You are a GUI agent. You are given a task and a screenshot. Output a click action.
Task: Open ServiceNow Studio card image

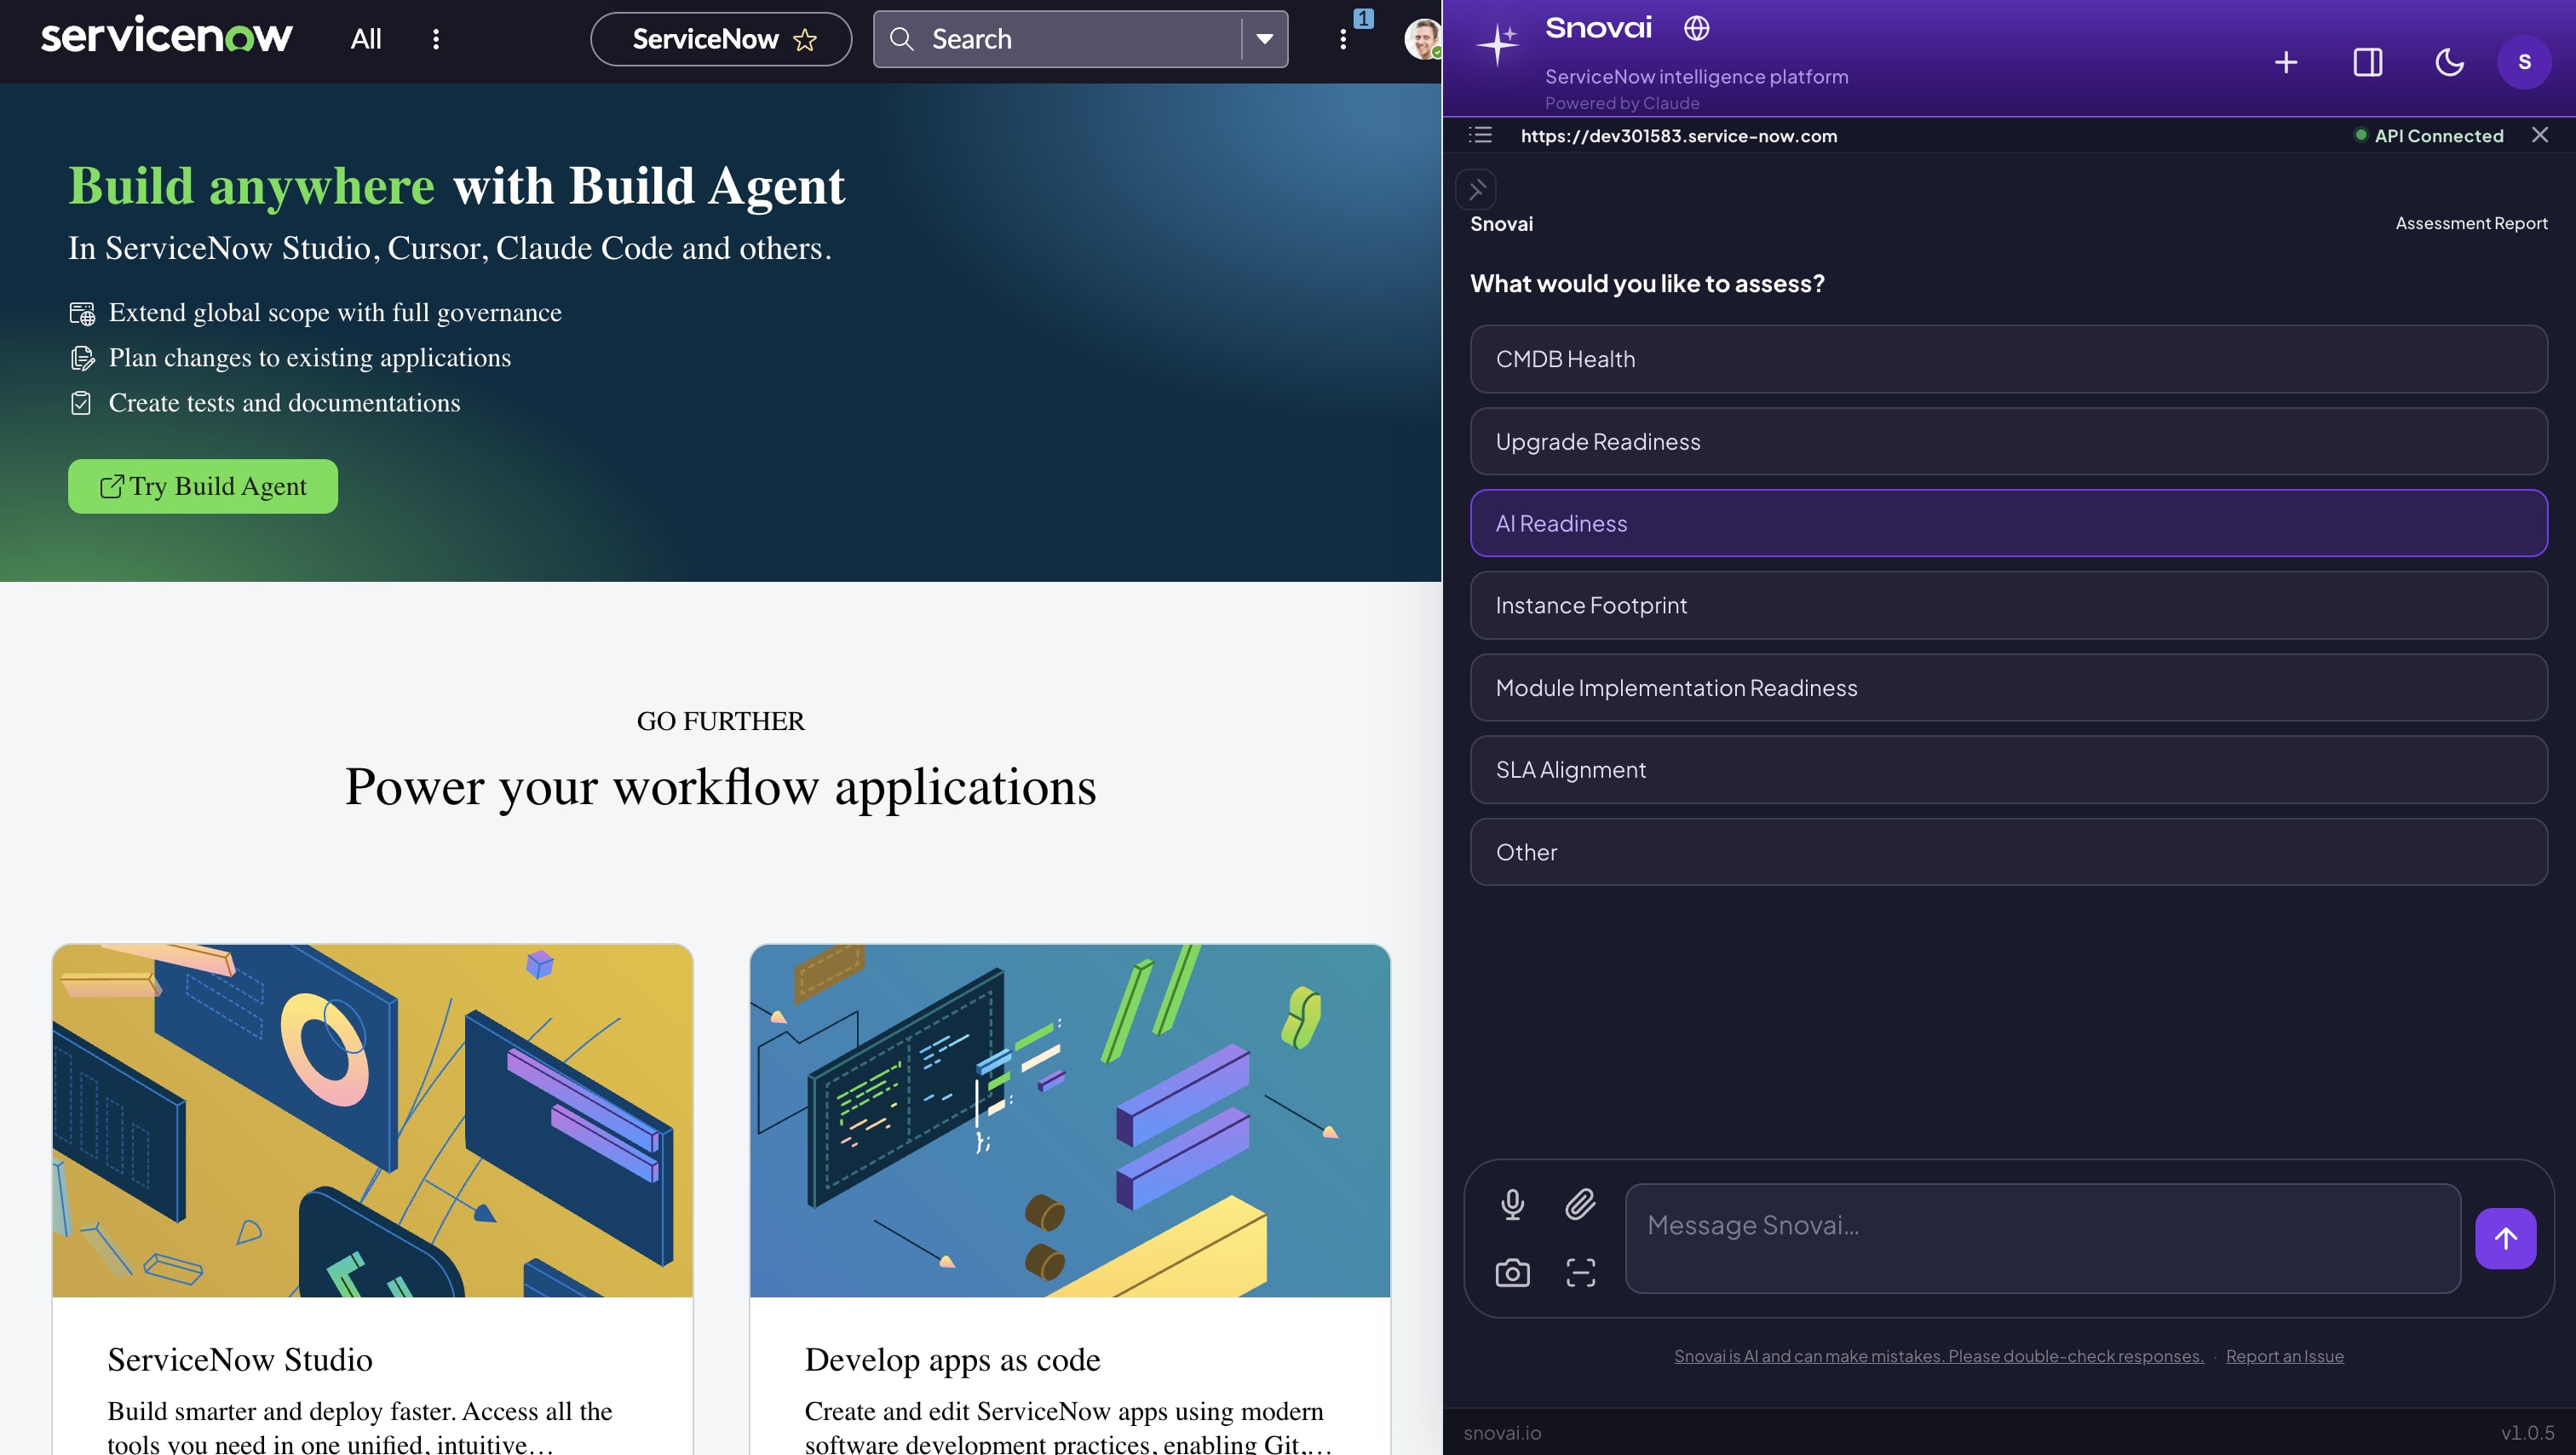tap(372, 1120)
